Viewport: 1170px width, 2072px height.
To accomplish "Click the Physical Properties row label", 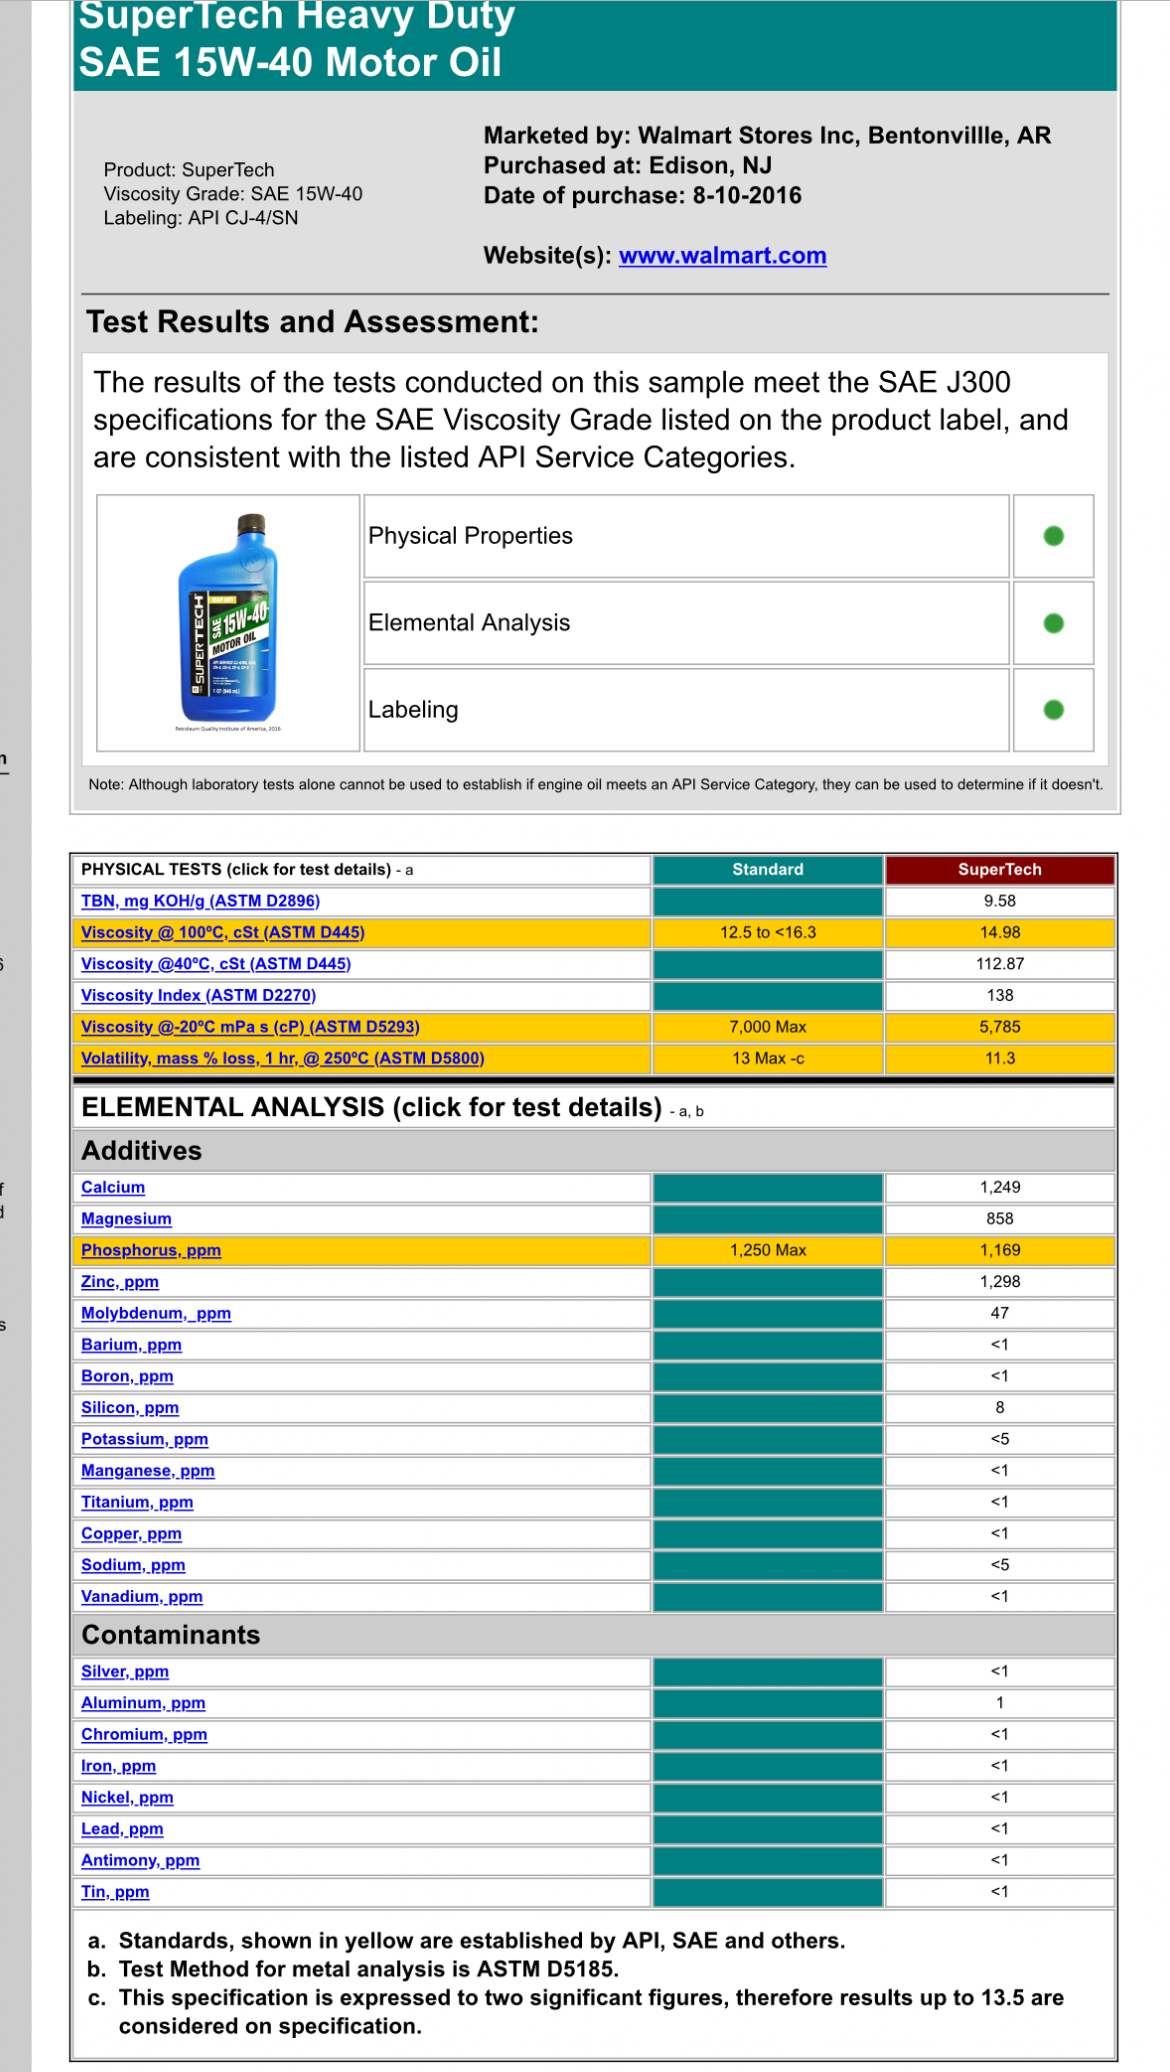I will [470, 536].
